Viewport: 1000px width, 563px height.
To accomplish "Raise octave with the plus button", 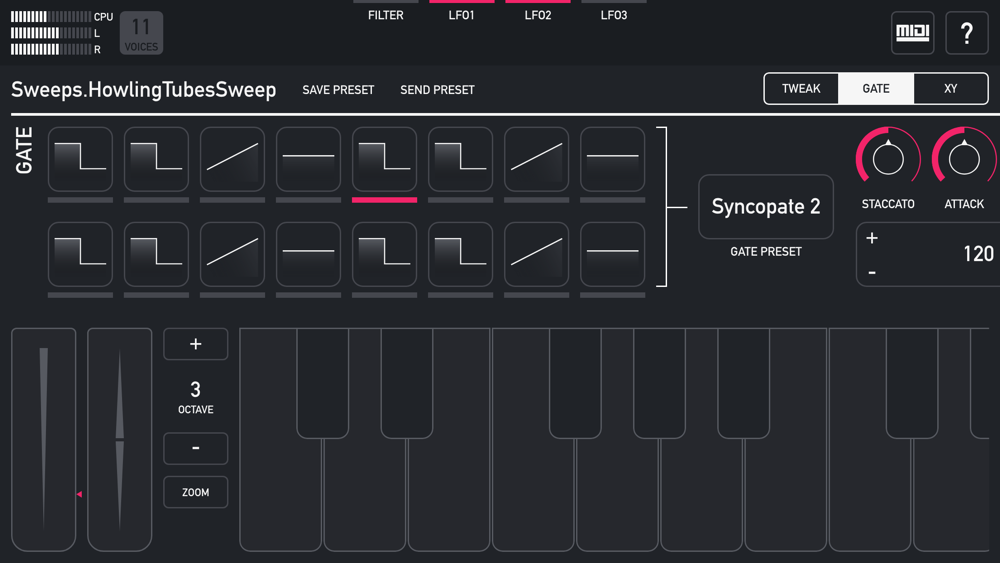I will click(196, 344).
